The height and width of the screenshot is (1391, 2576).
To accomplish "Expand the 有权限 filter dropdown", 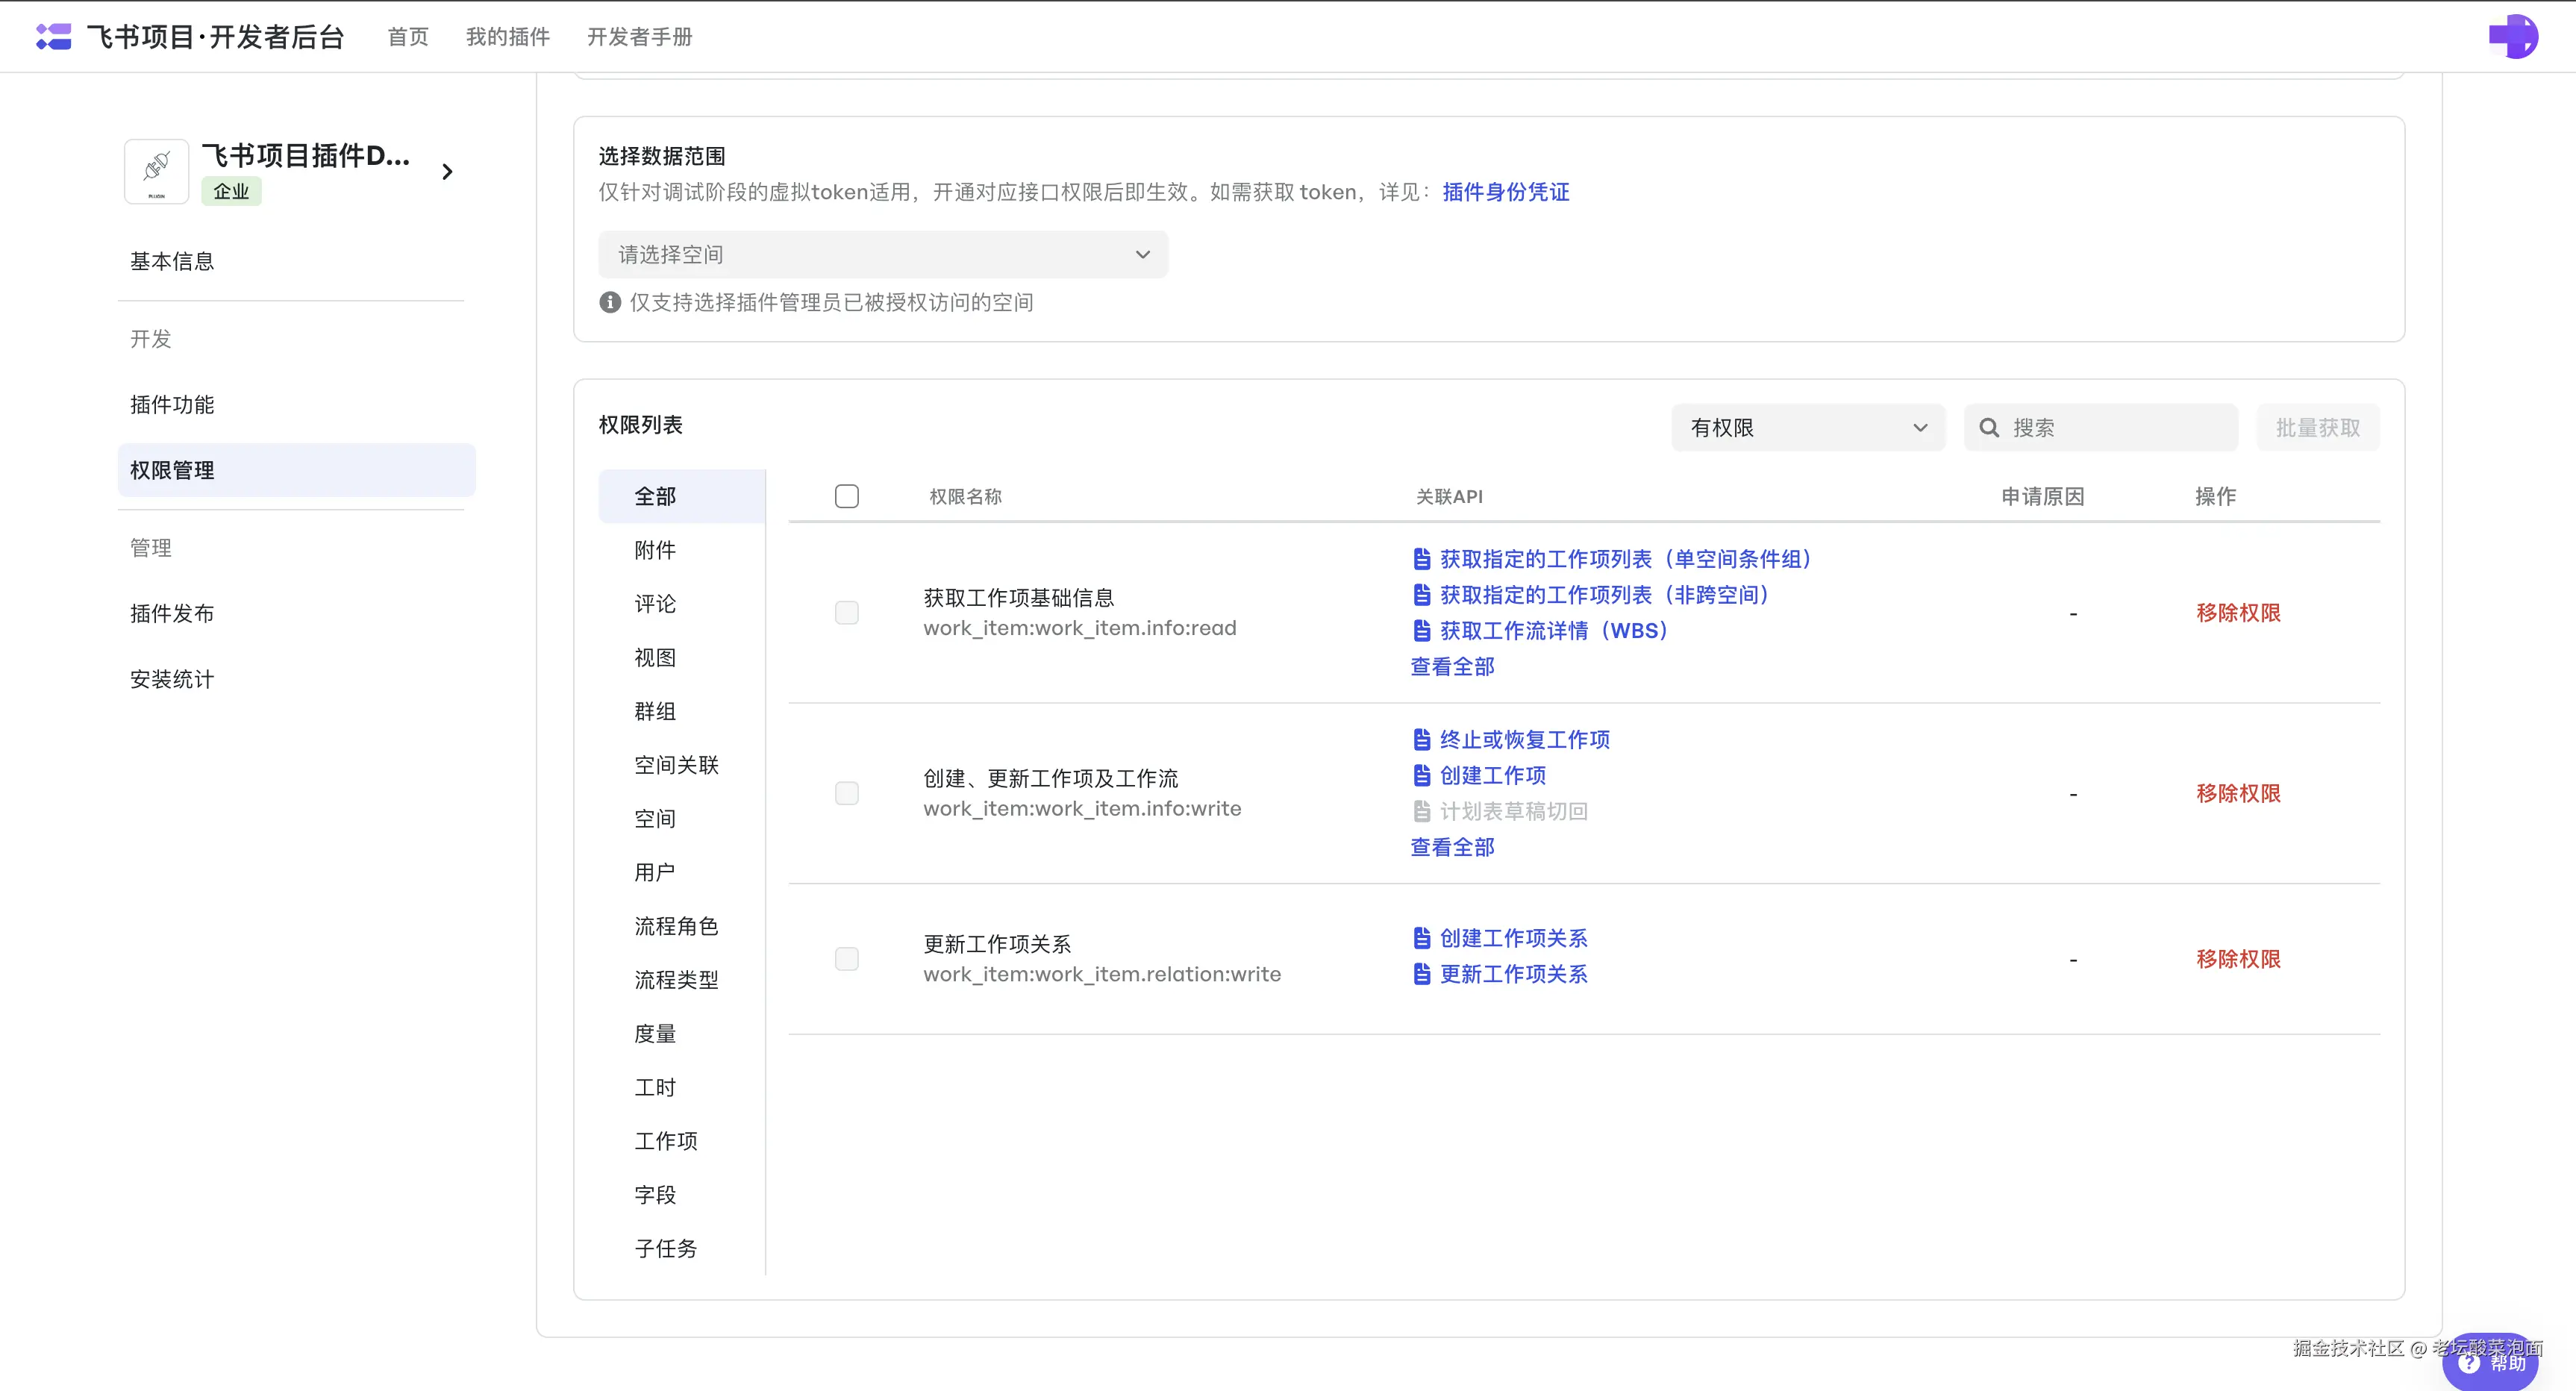I will (x=1807, y=428).
